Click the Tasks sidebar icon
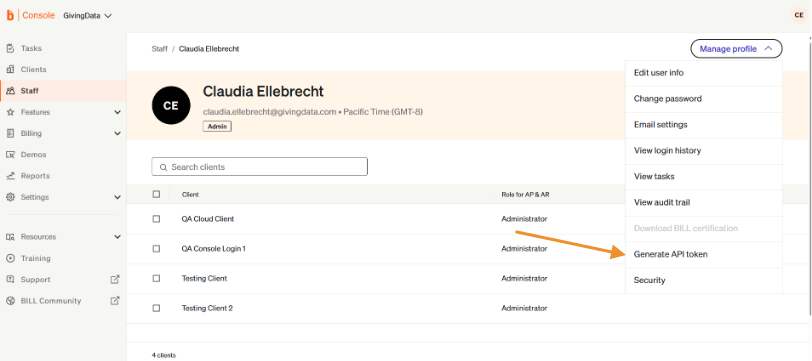This screenshot has height=361, width=812. [10, 48]
